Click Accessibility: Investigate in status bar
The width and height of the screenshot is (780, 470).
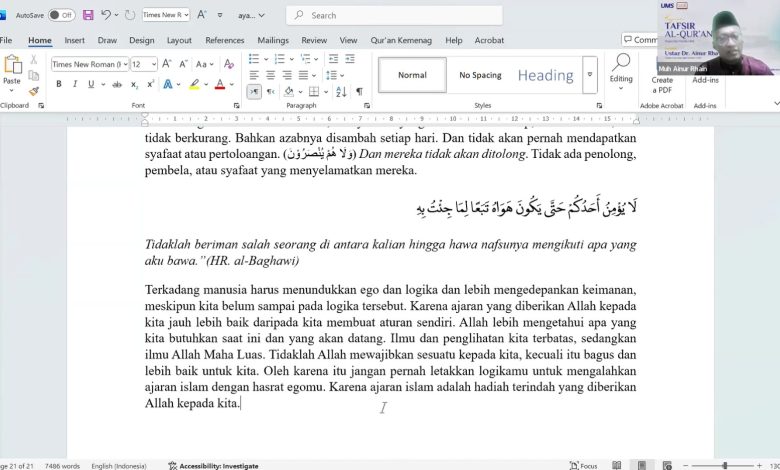[x=213, y=465]
